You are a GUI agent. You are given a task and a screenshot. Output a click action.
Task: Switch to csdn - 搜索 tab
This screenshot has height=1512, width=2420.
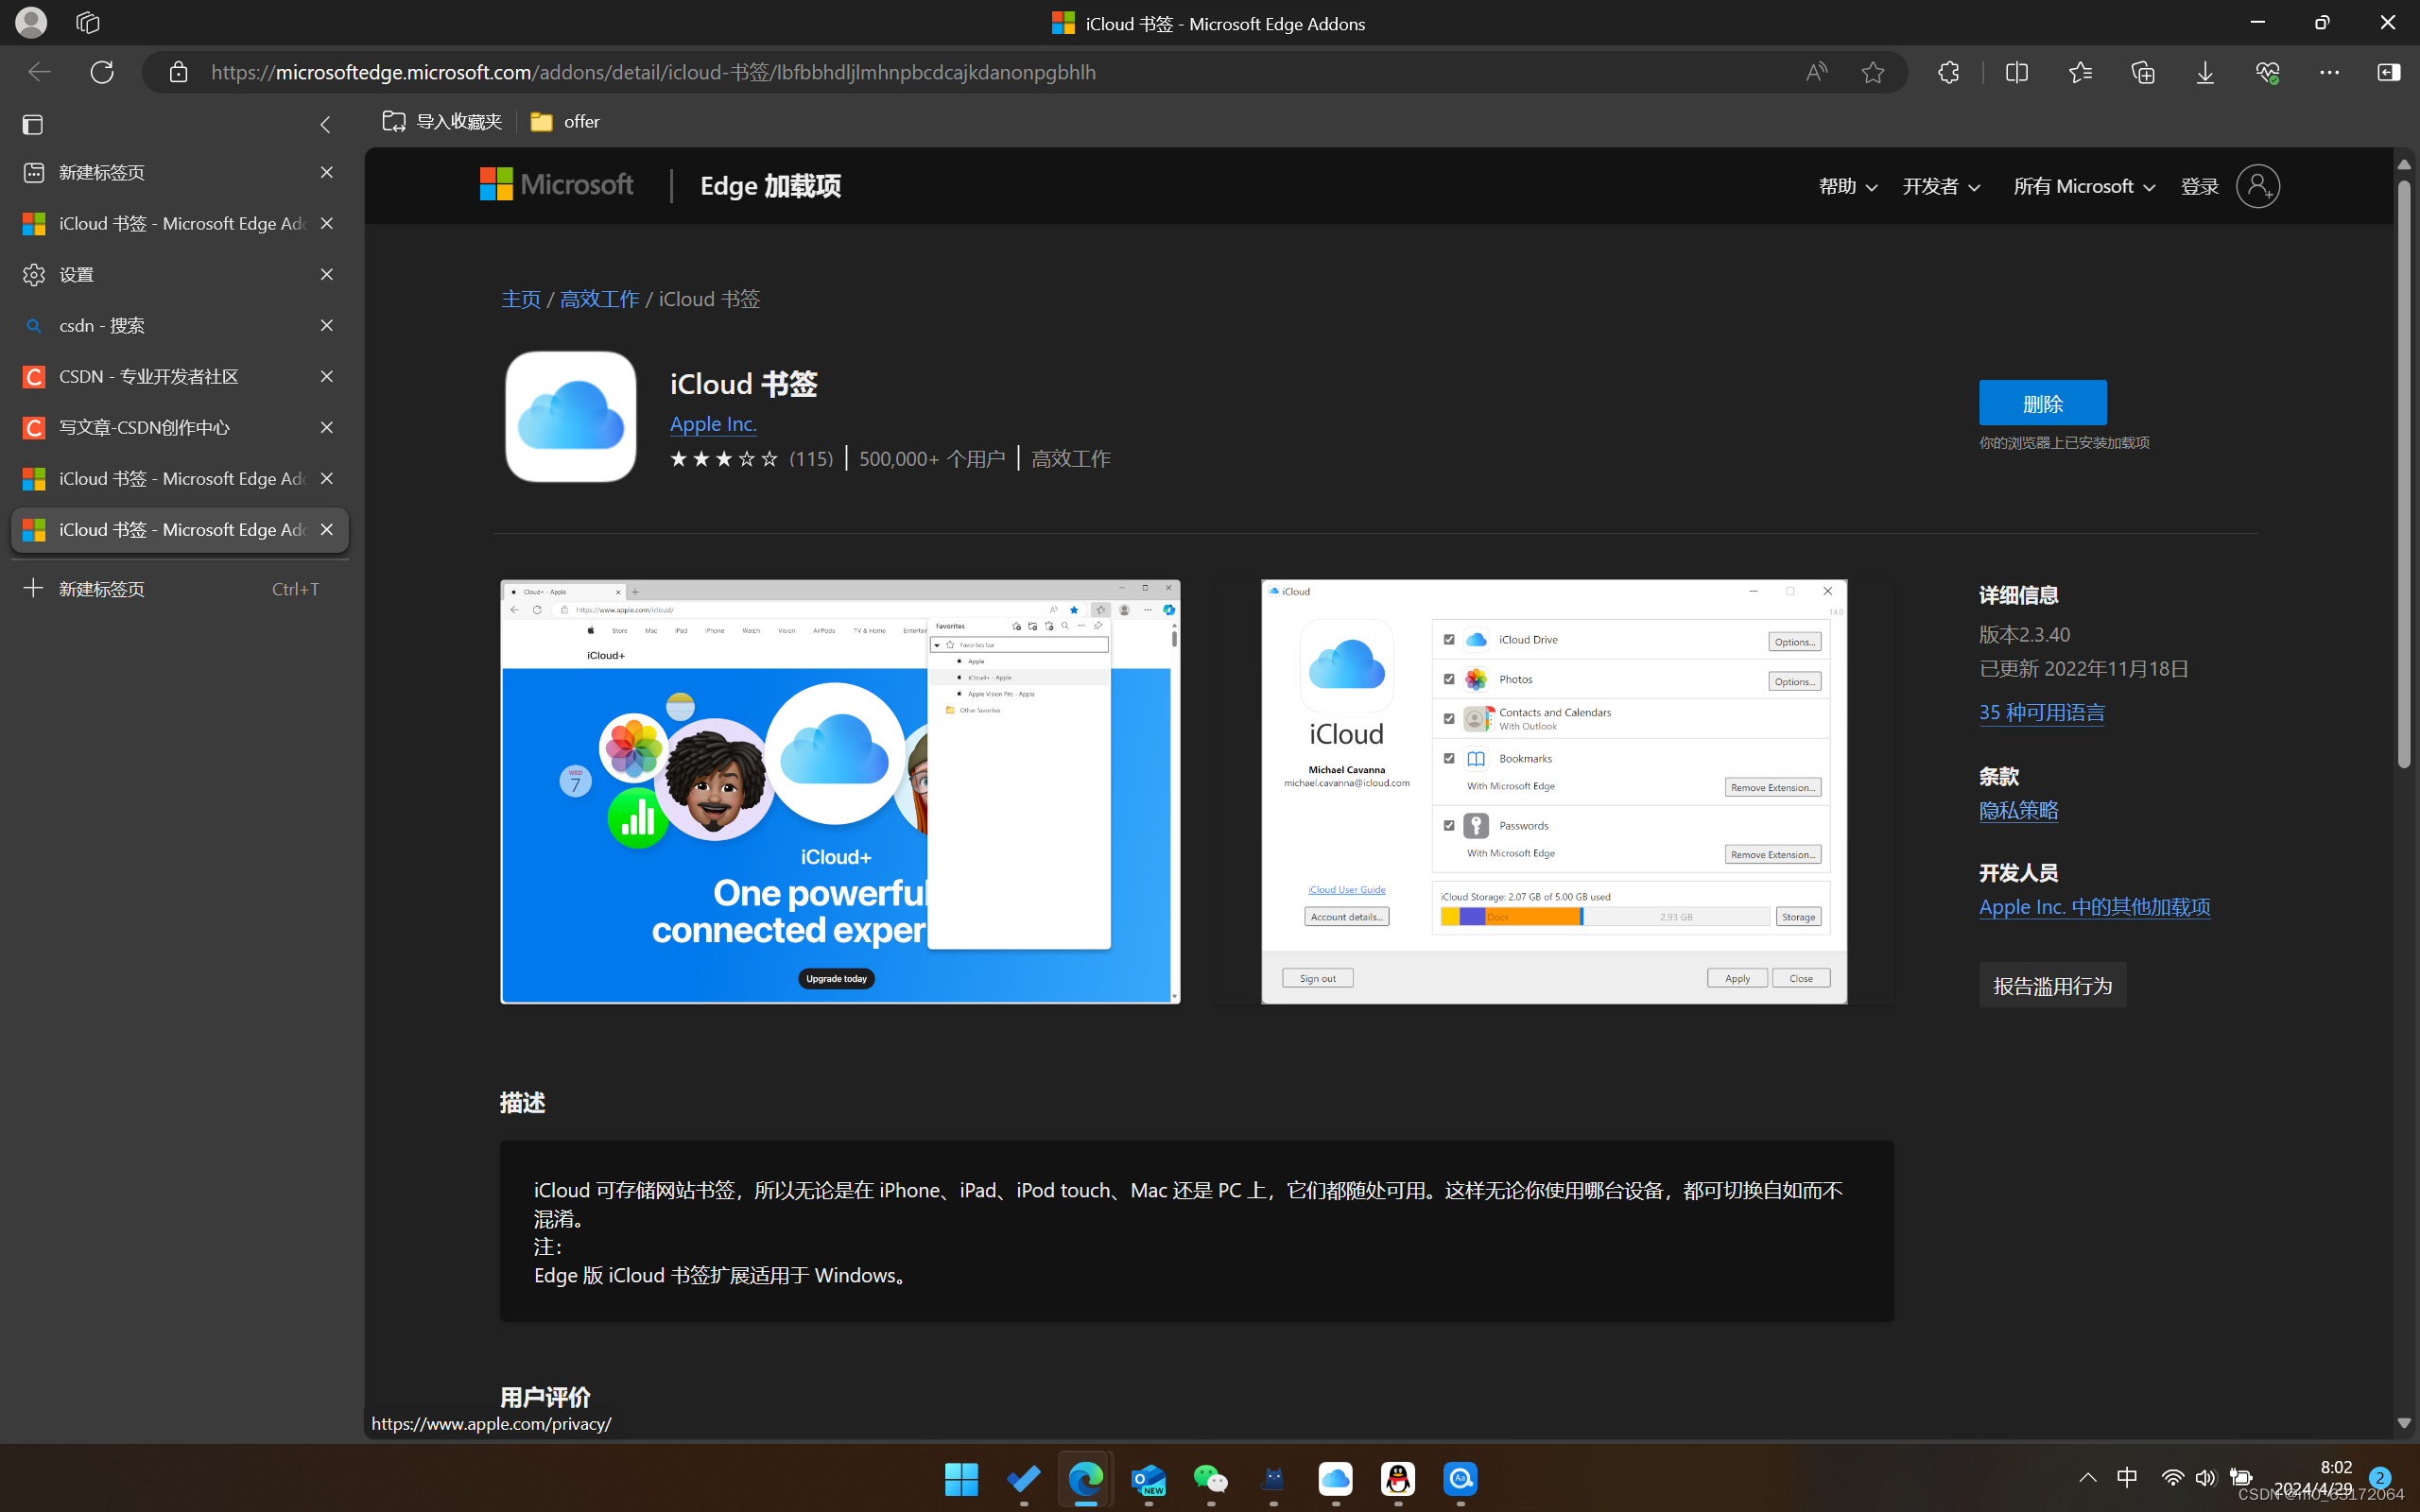pyautogui.click(x=179, y=325)
